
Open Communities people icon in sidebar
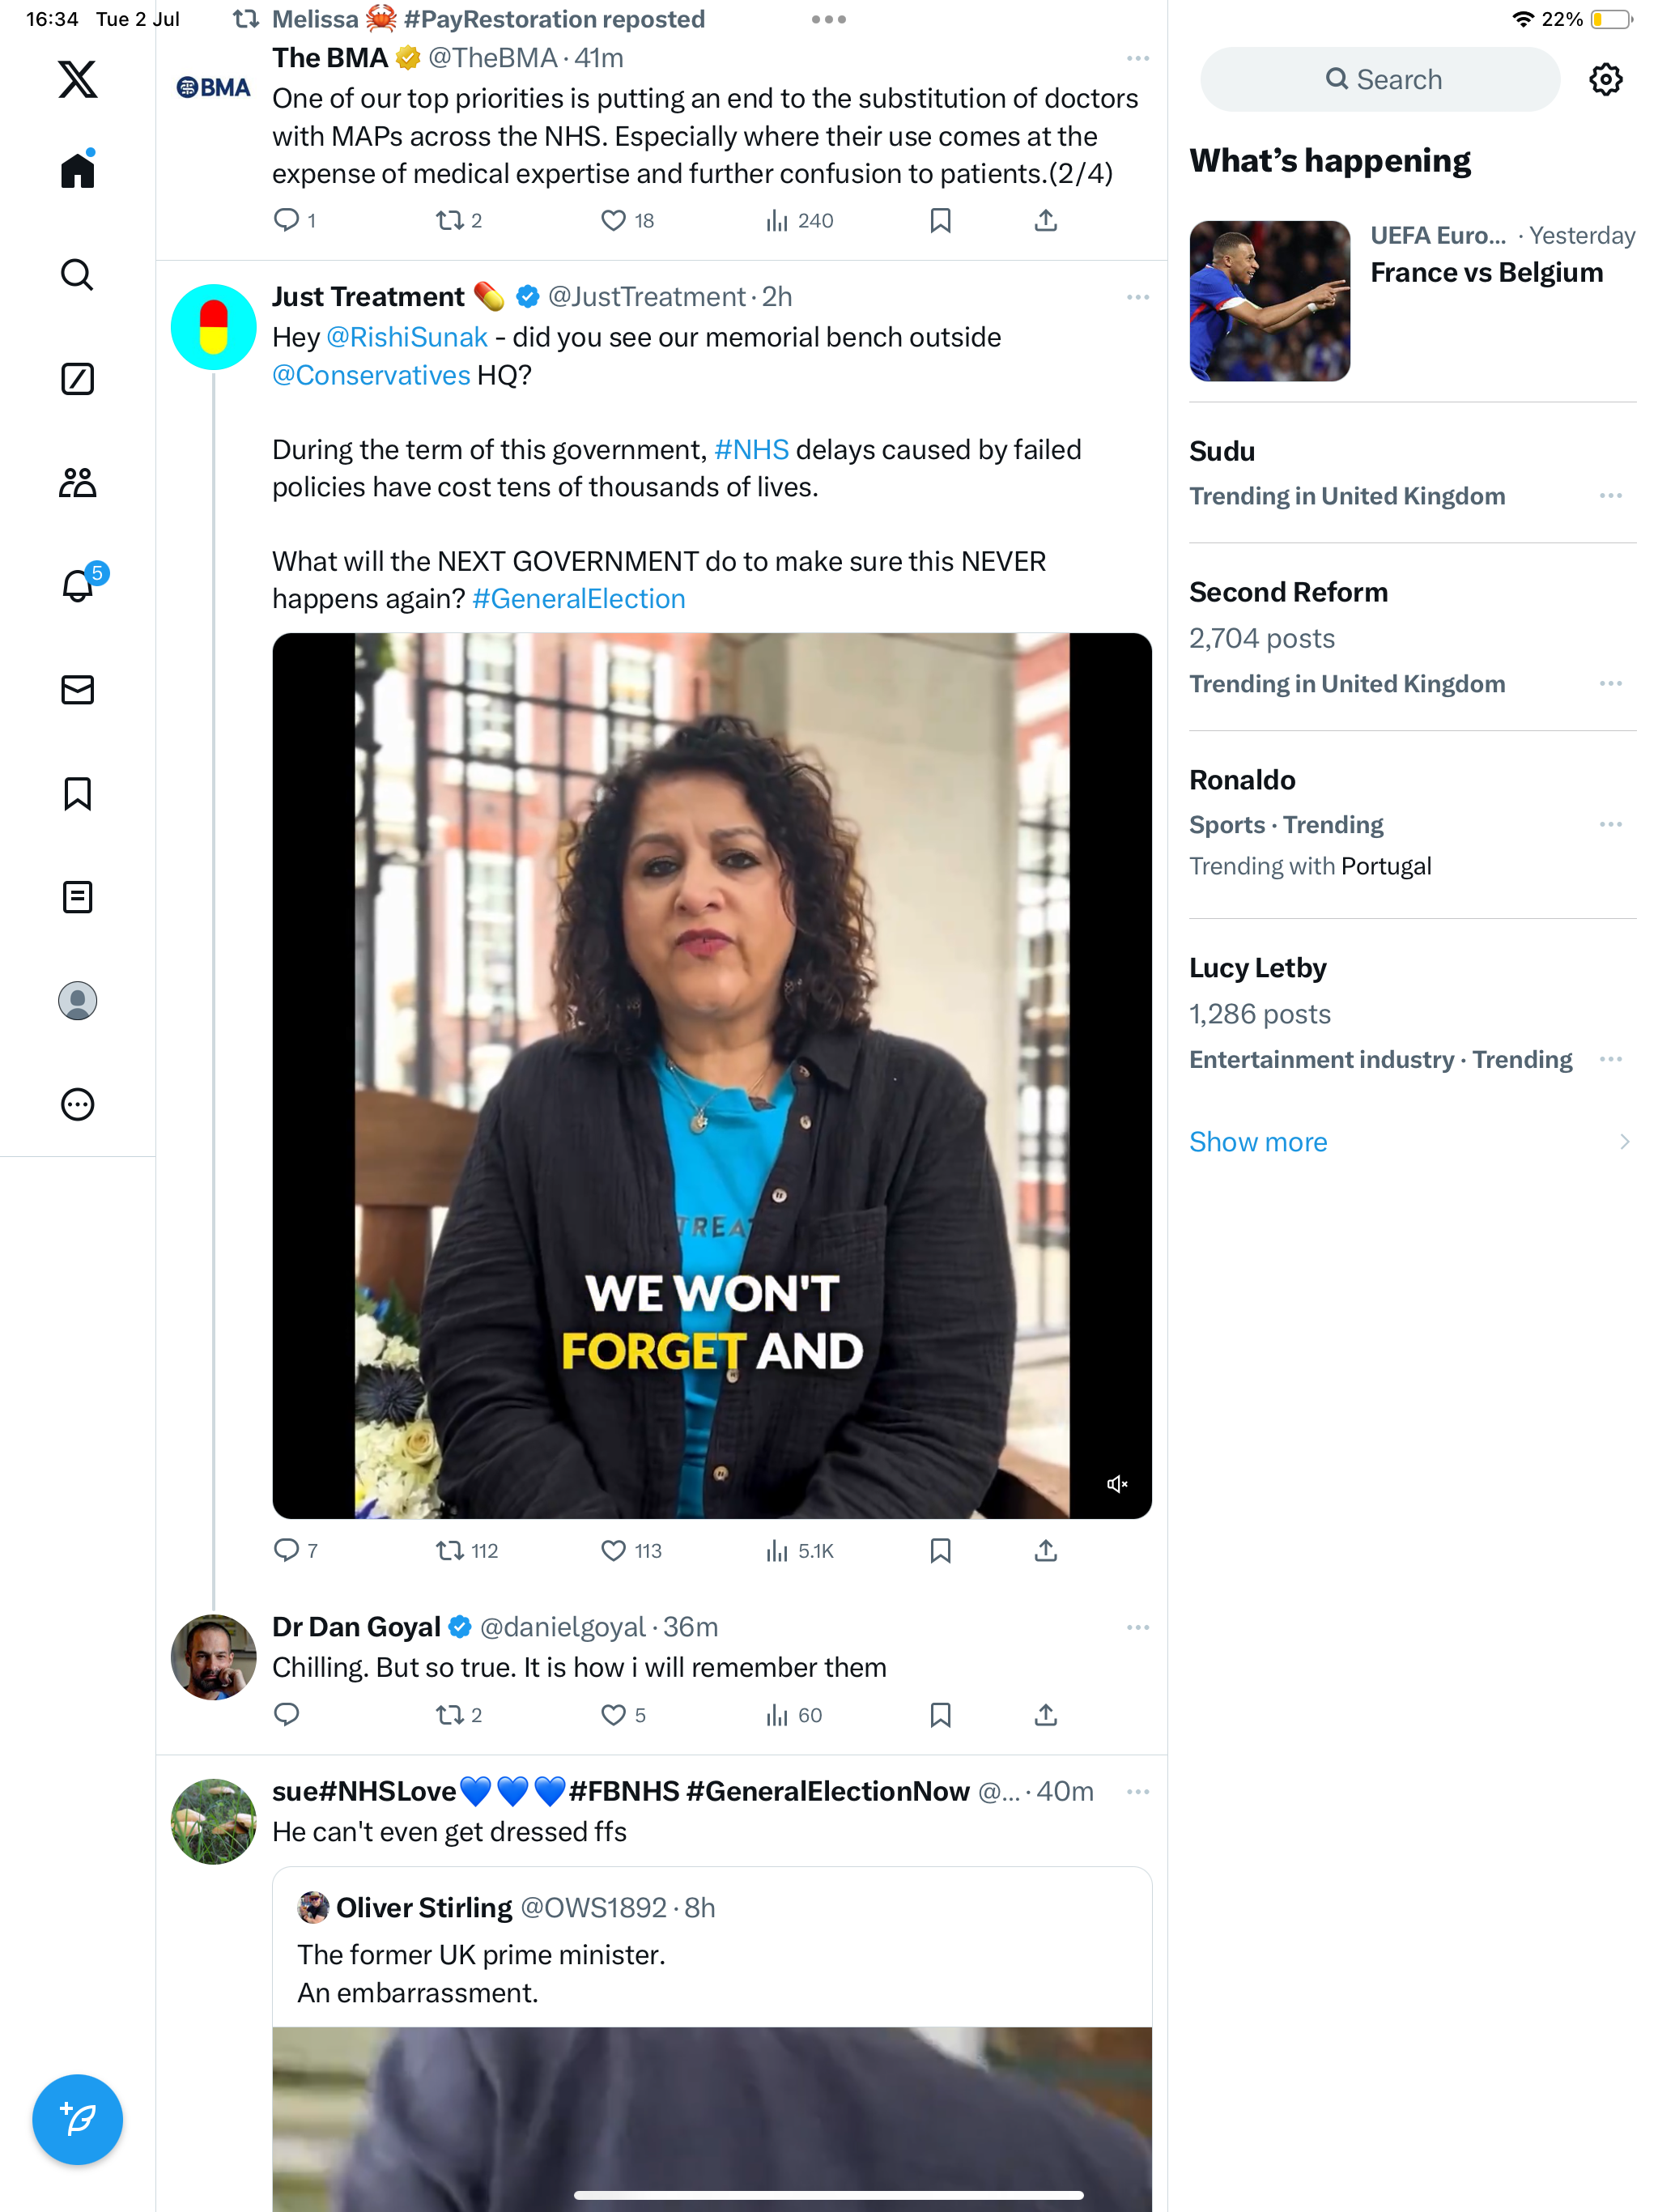point(77,483)
